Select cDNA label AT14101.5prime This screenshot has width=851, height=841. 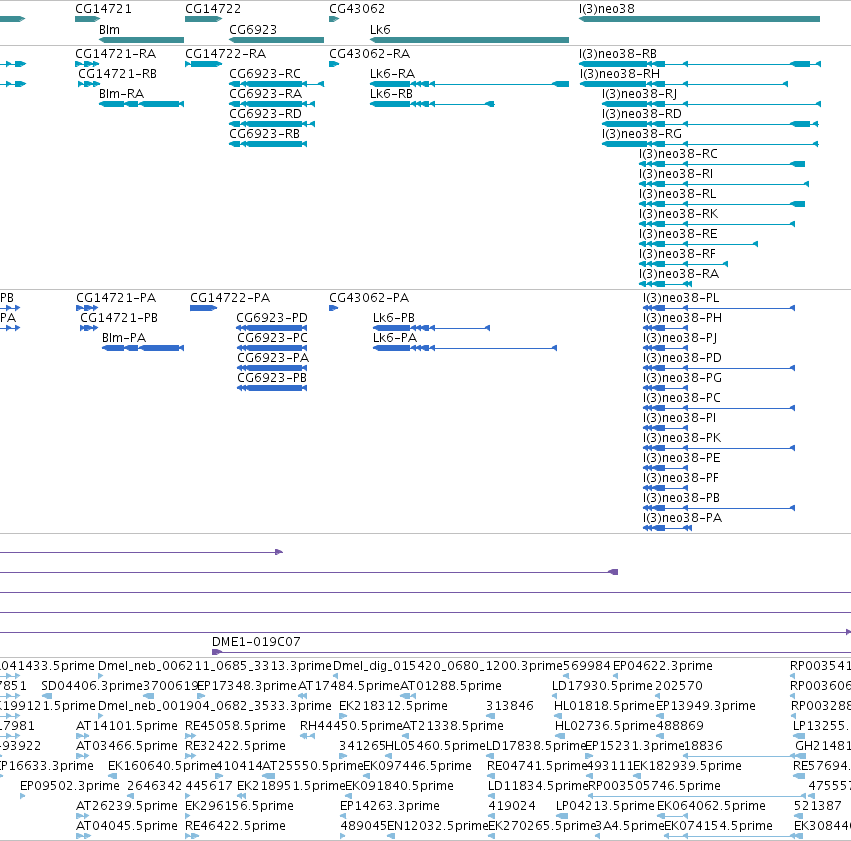pyautogui.click(x=126, y=726)
